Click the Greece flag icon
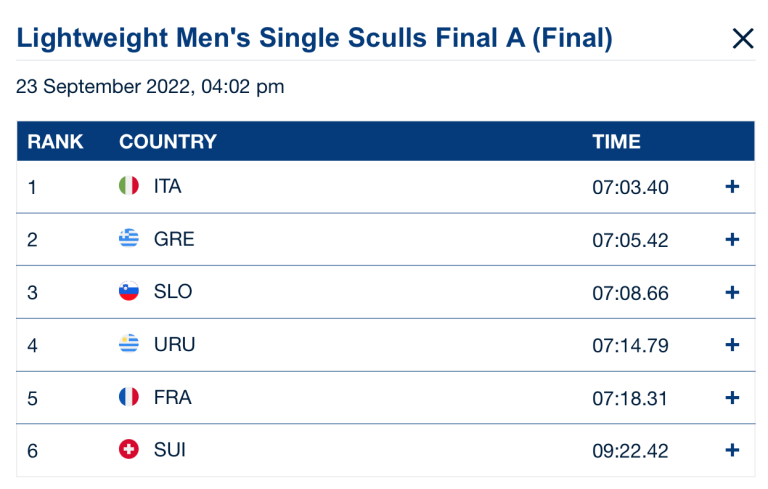 tap(128, 239)
